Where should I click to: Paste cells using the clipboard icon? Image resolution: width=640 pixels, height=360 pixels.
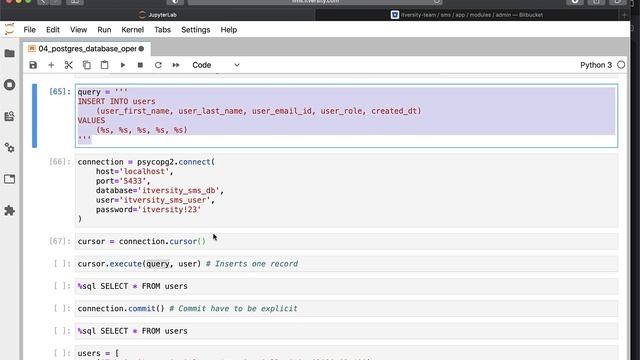click(x=104, y=65)
